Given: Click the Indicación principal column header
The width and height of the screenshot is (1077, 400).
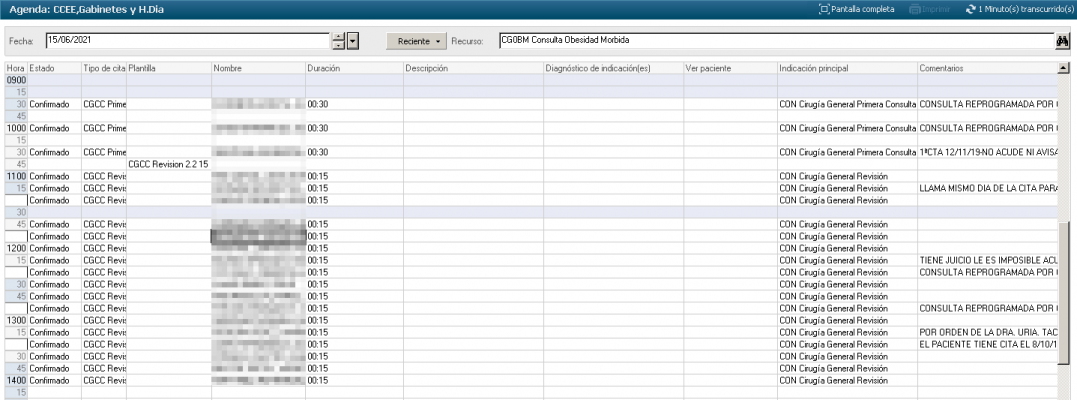Looking at the screenshot, I should (x=846, y=68).
